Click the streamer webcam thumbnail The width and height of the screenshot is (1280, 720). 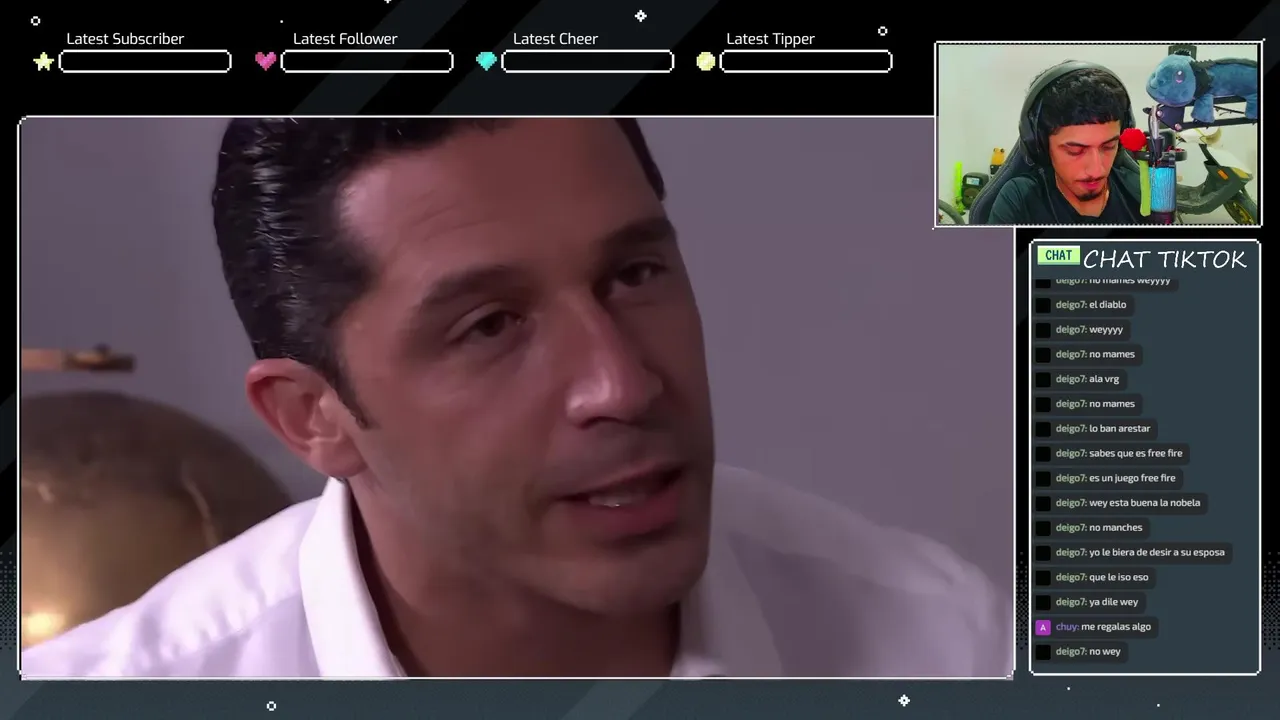(1098, 134)
